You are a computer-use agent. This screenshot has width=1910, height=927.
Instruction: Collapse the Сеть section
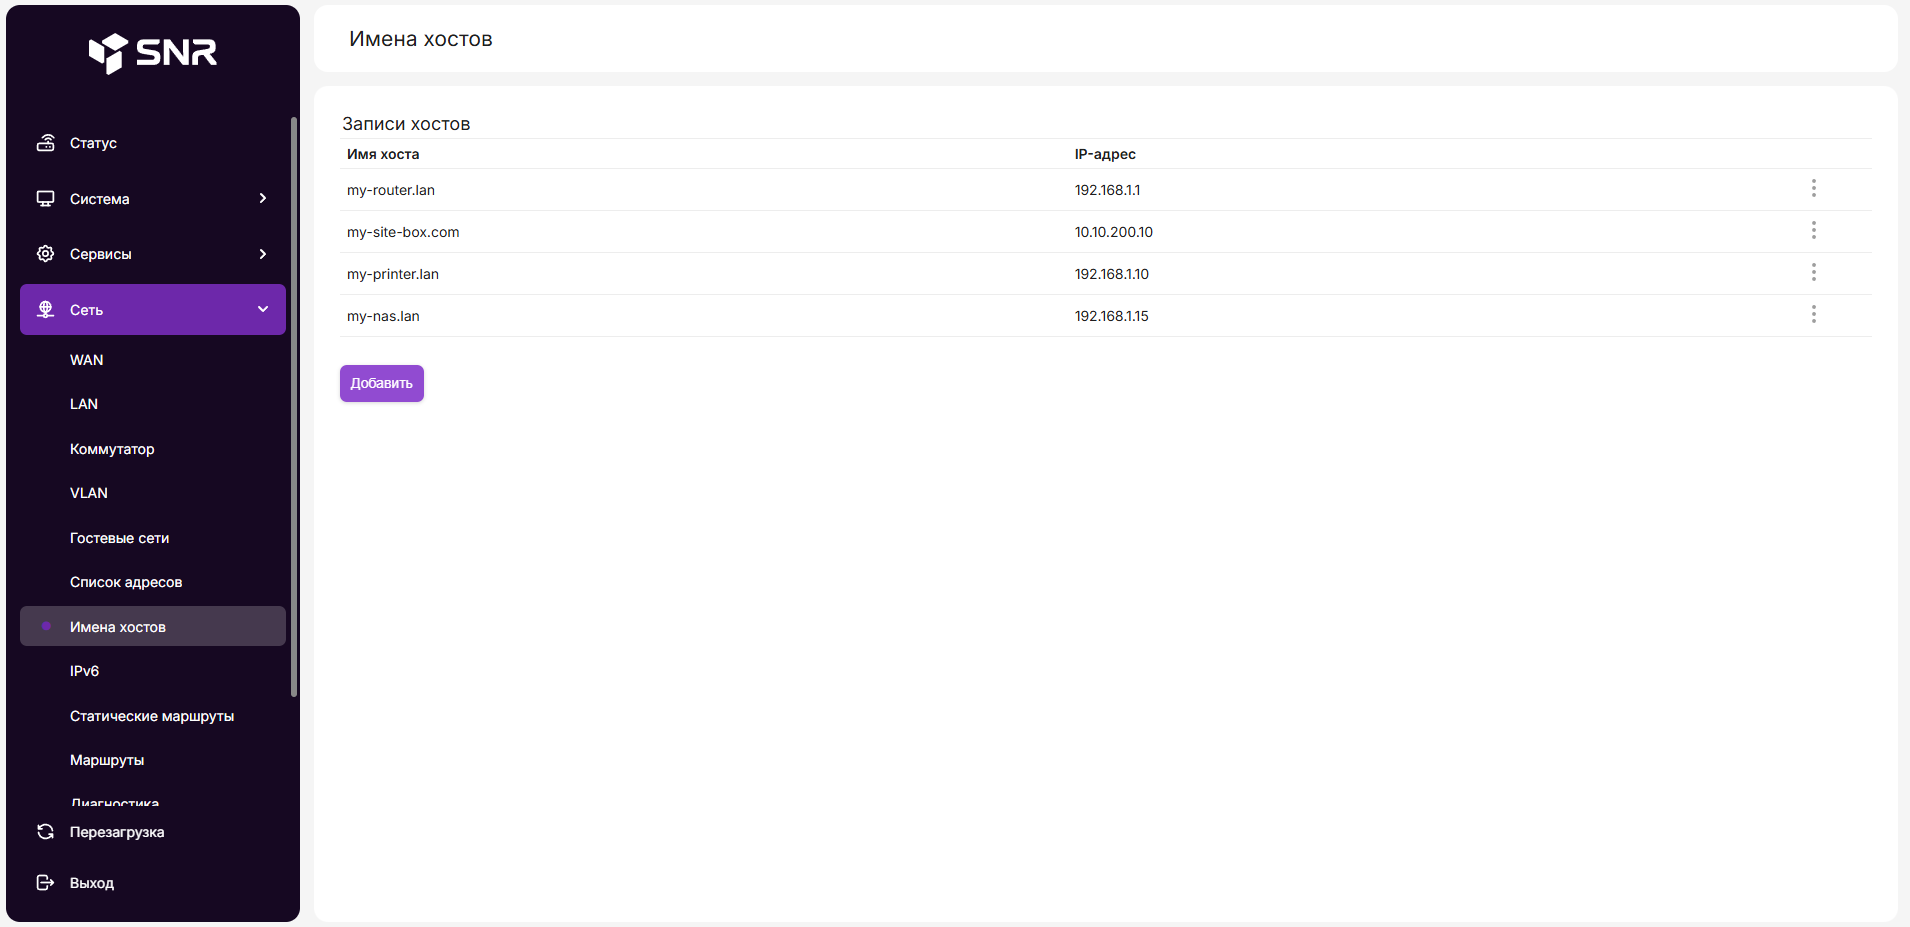point(263,310)
